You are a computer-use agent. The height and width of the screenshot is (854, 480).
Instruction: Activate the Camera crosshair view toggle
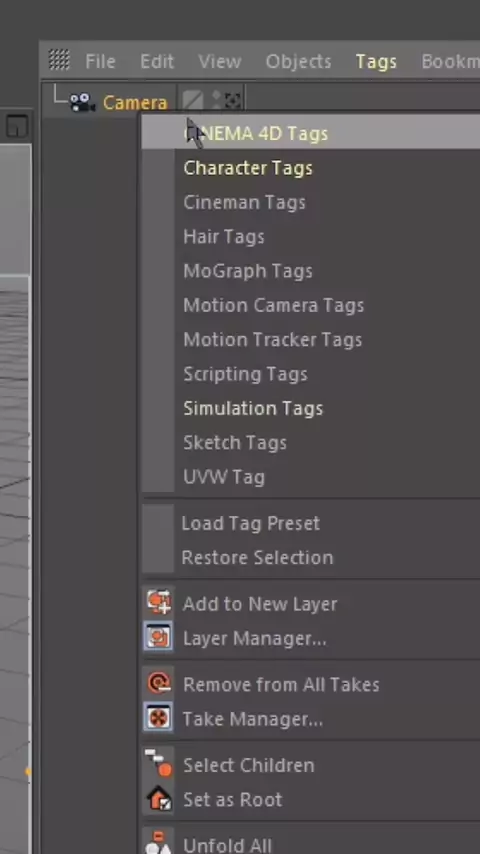click(x=233, y=101)
